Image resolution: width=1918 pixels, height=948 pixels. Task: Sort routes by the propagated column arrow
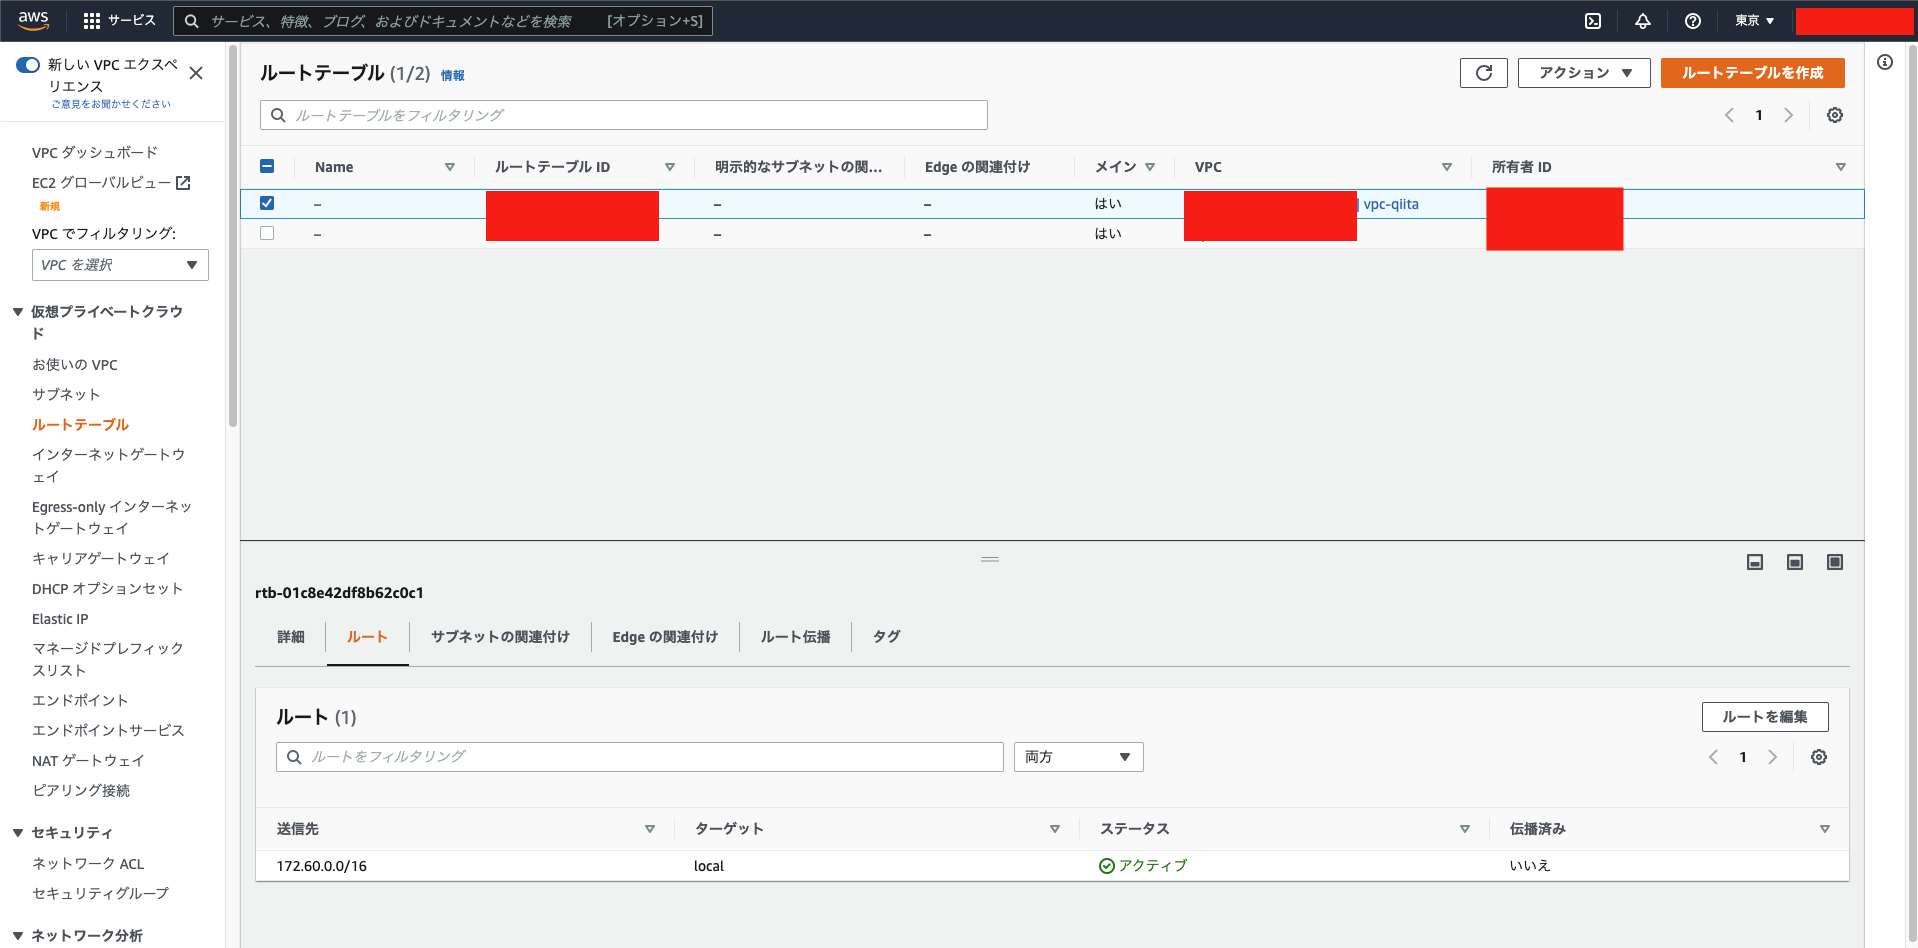(x=1825, y=829)
